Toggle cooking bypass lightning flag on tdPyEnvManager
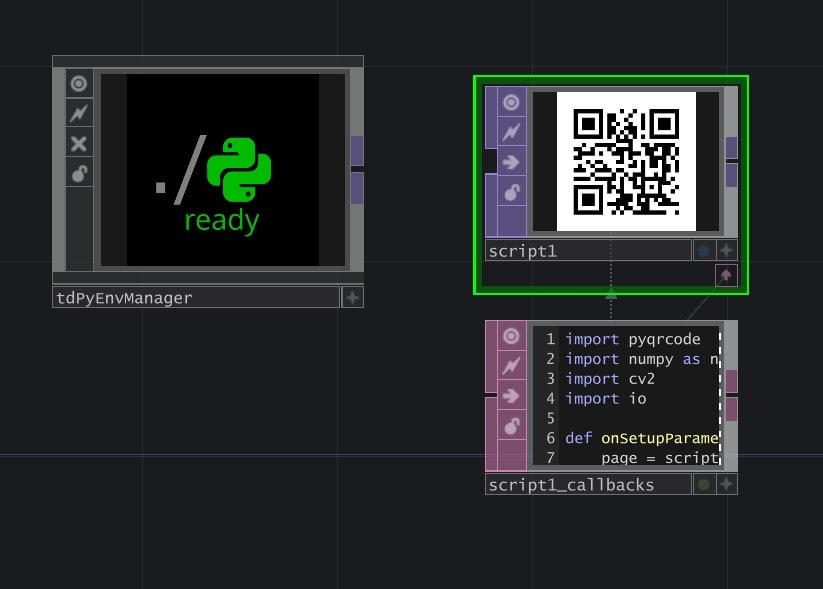Screen dimensions: 823x589 79,113
